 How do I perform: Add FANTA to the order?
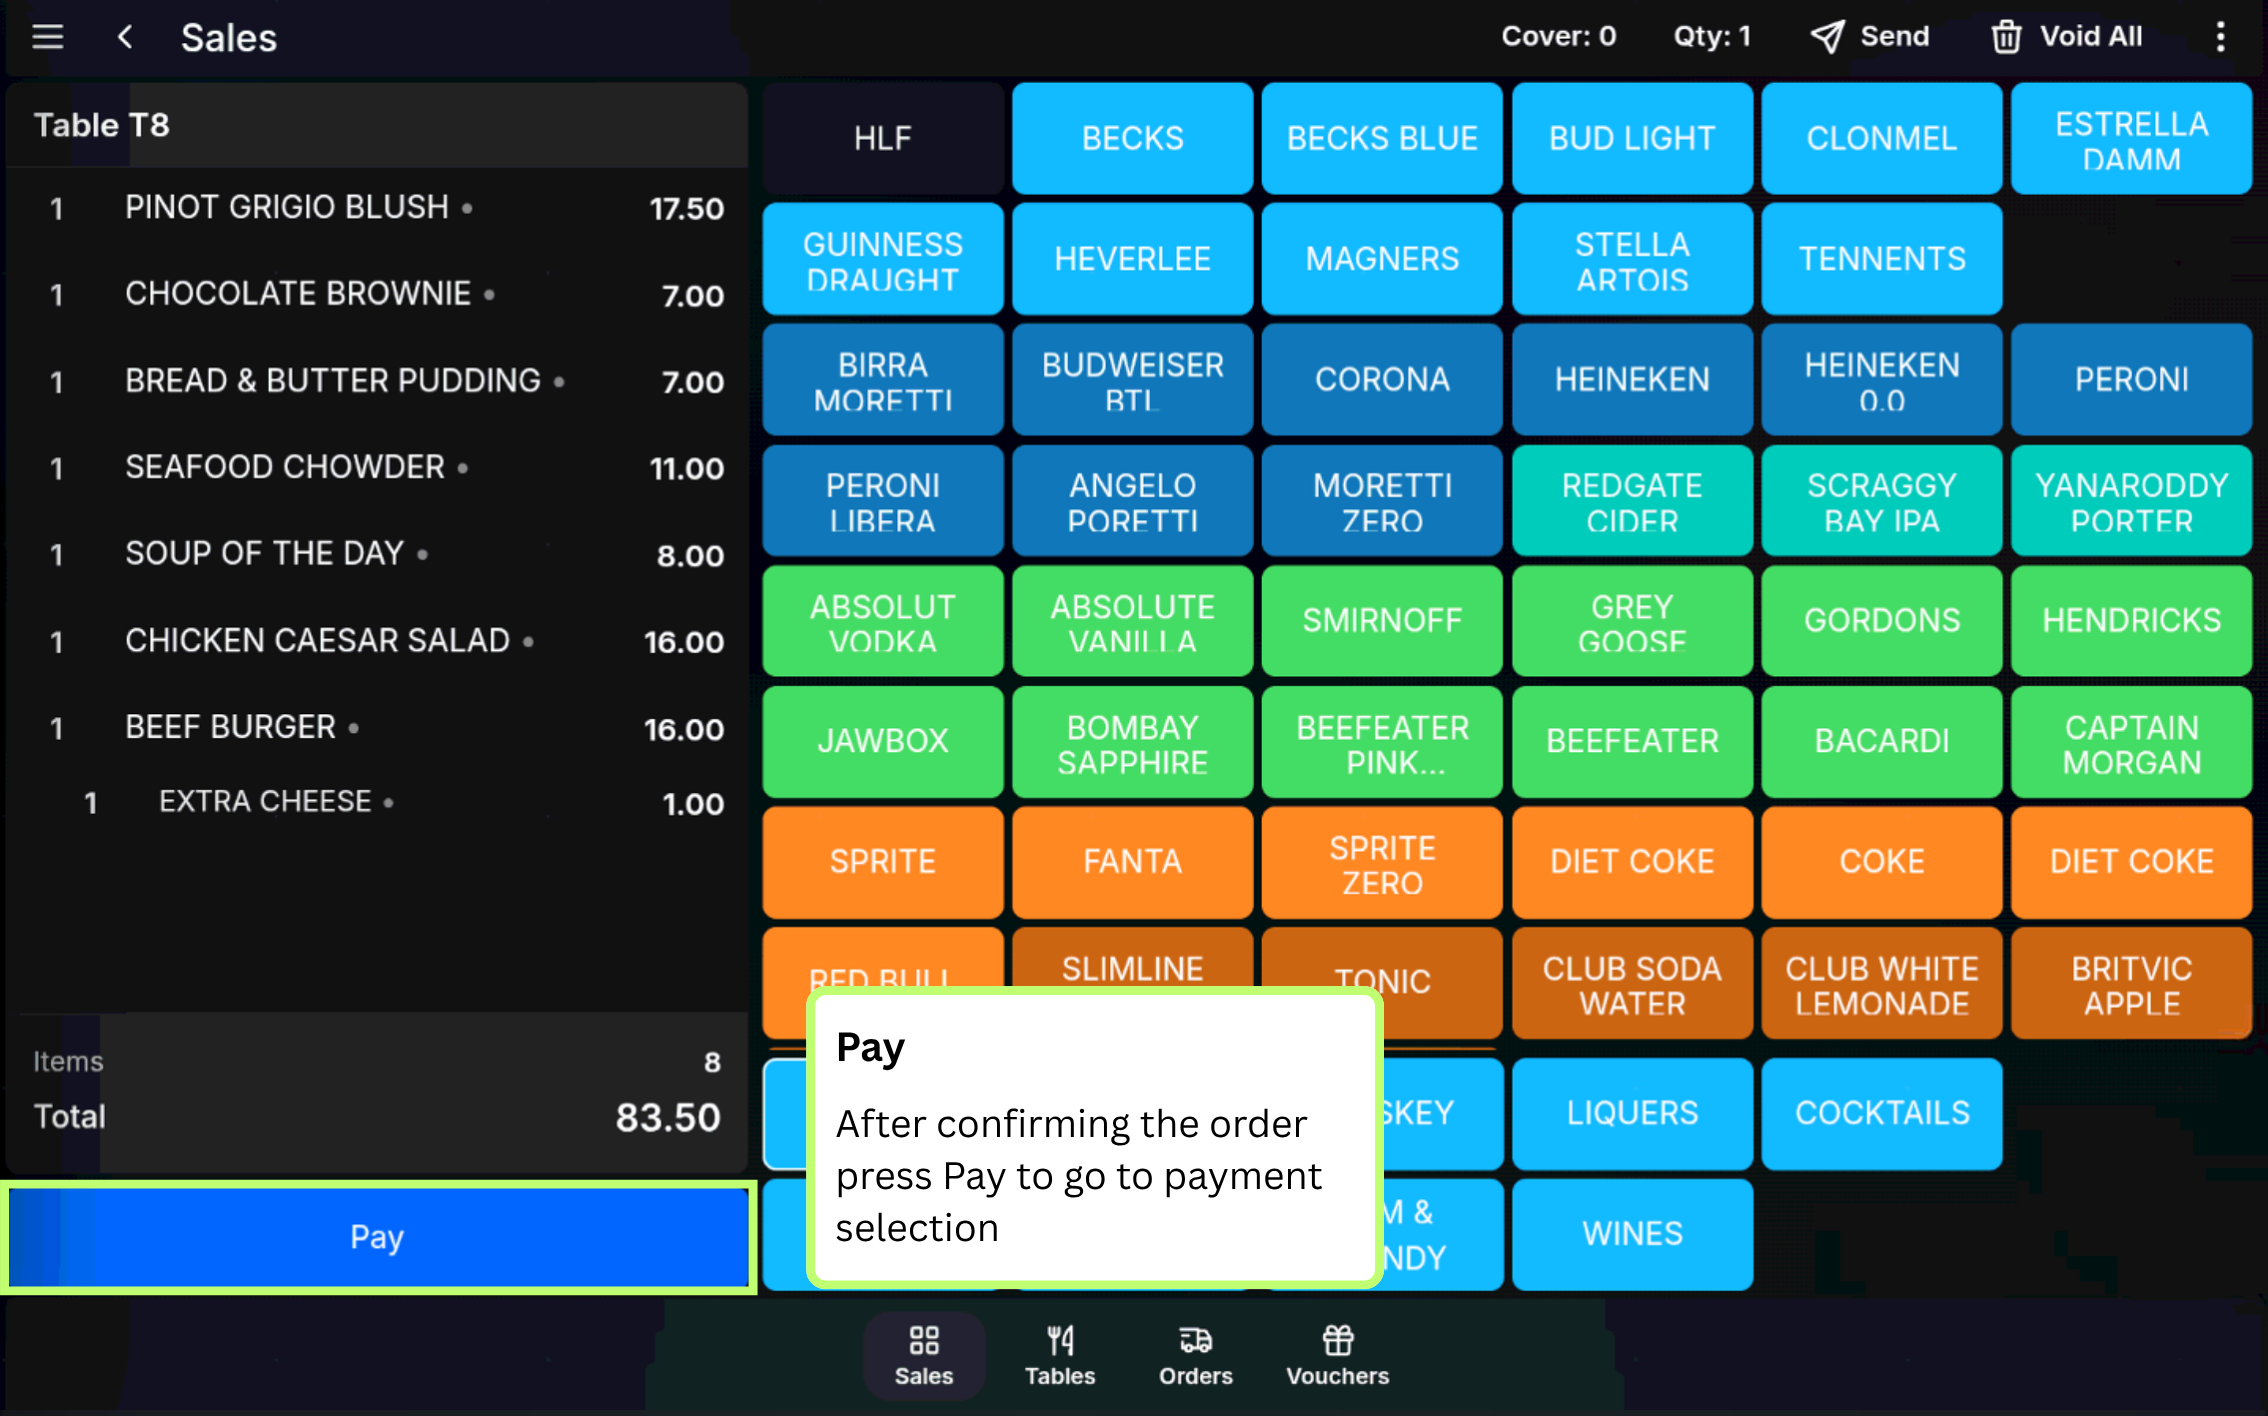click(1132, 863)
